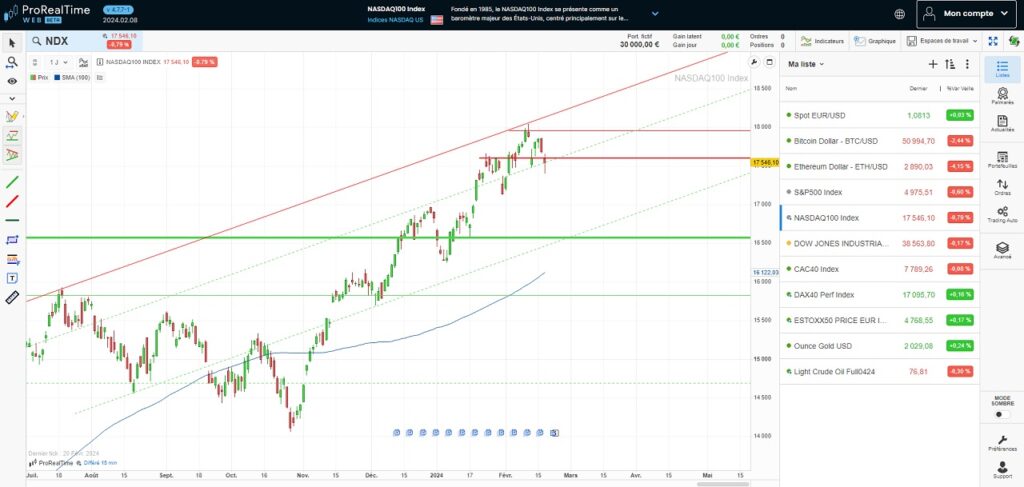Select Spot EUR/USD in the list
1024x487 pixels.
coord(880,115)
